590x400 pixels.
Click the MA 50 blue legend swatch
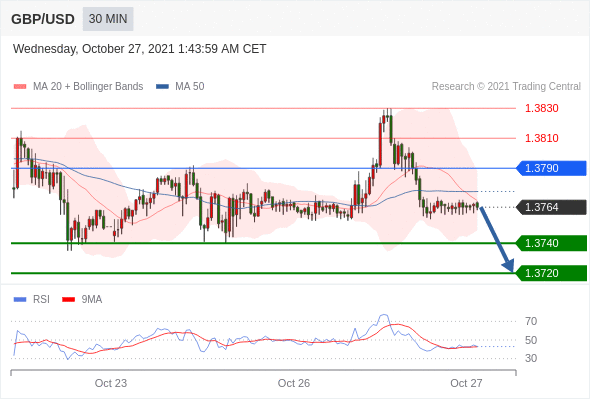coord(163,87)
